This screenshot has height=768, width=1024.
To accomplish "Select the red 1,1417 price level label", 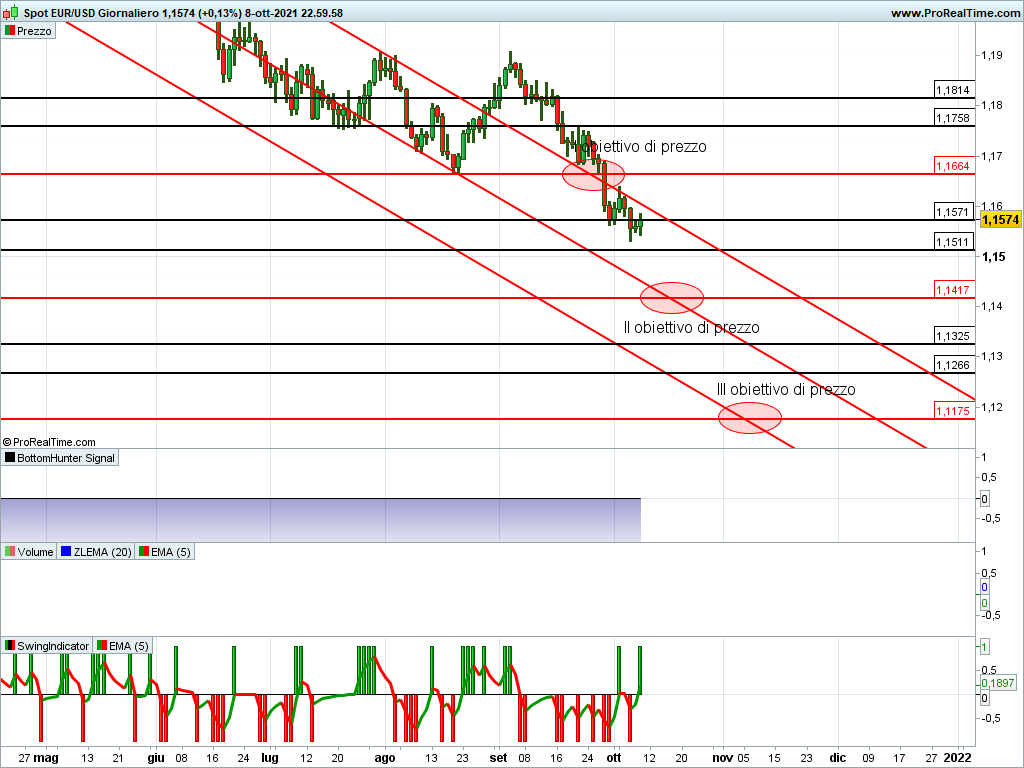I will click(x=953, y=289).
